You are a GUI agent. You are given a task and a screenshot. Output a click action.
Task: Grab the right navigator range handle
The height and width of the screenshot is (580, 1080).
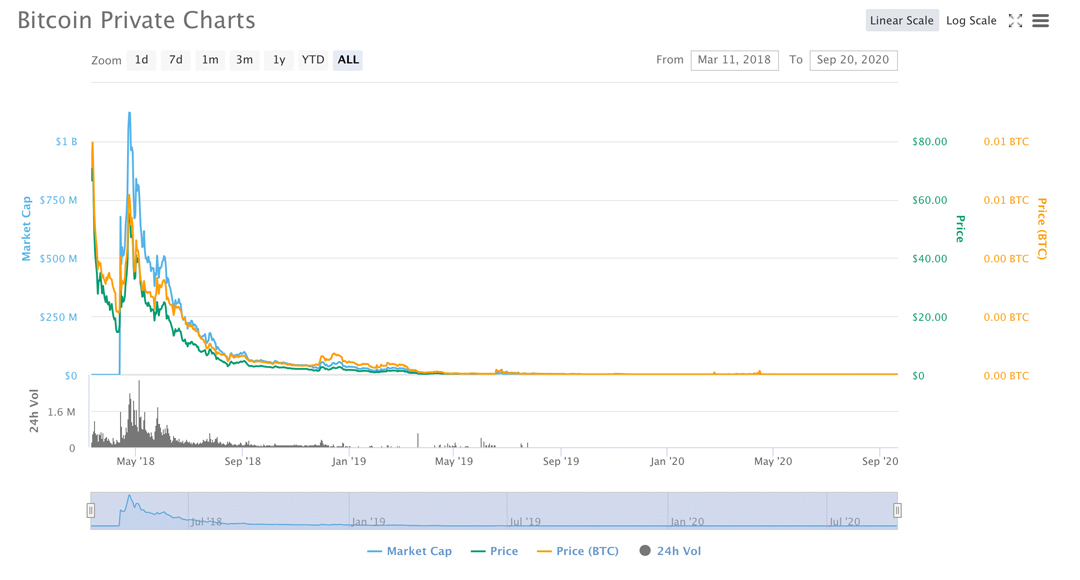tap(897, 510)
